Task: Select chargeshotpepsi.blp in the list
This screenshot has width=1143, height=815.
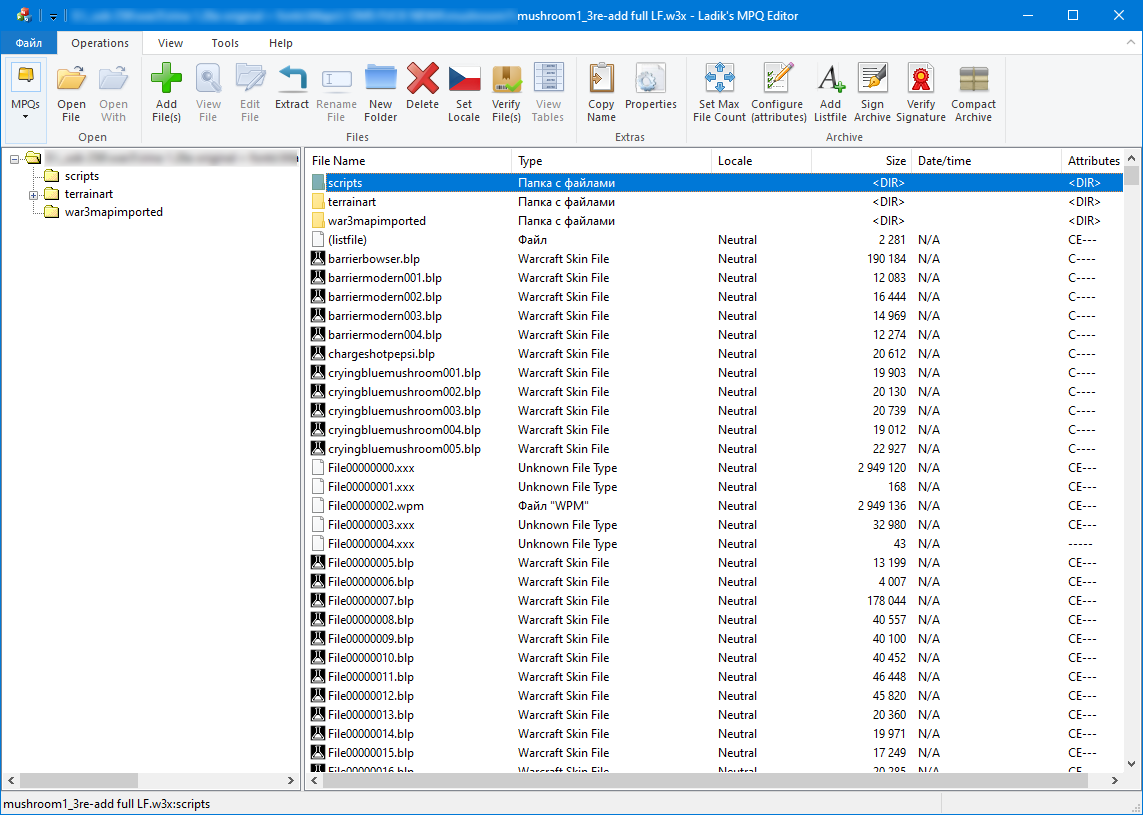Action: (715, 354)
